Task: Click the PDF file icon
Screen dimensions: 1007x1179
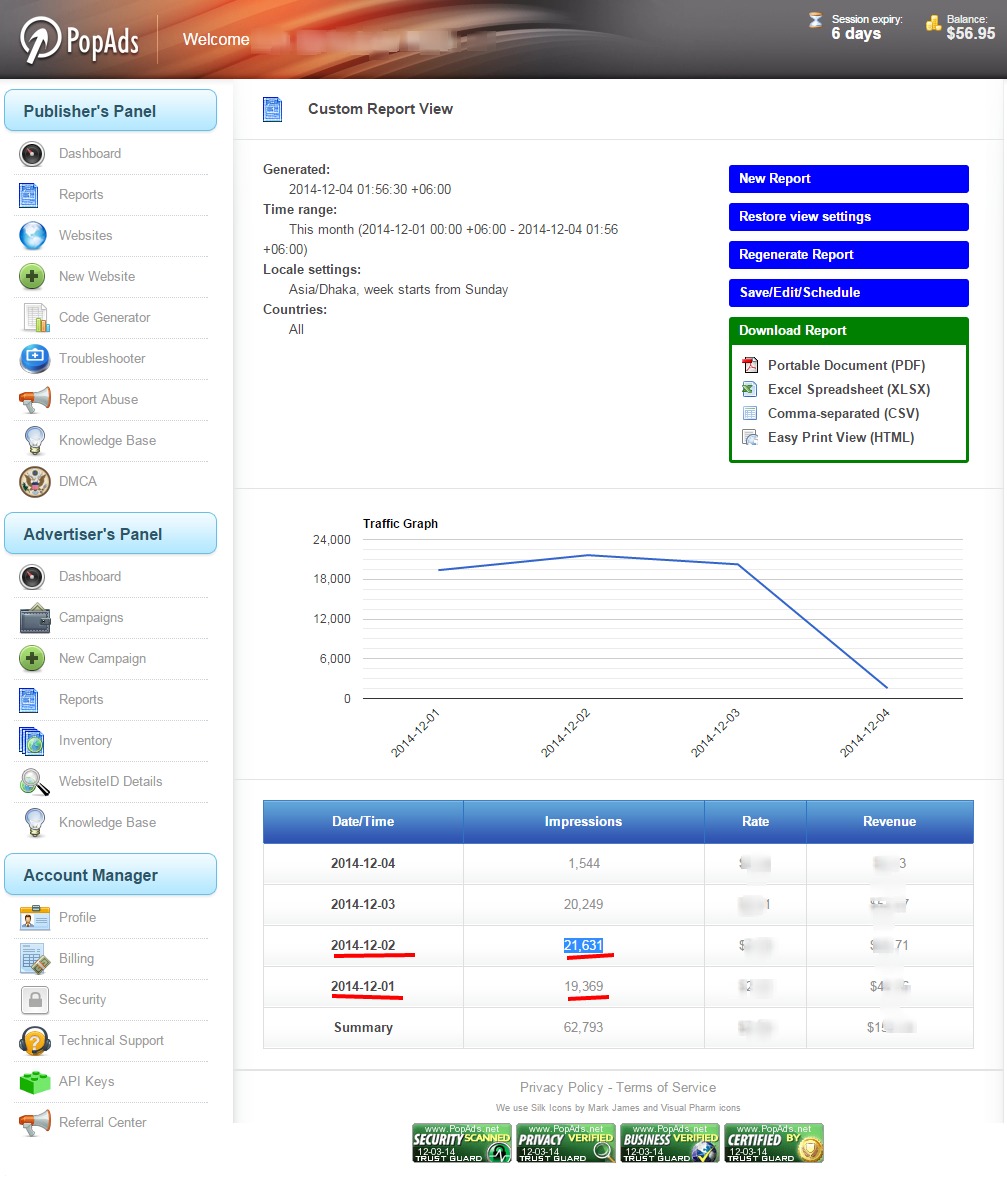Action: pyautogui.click(x=750, y=365)
